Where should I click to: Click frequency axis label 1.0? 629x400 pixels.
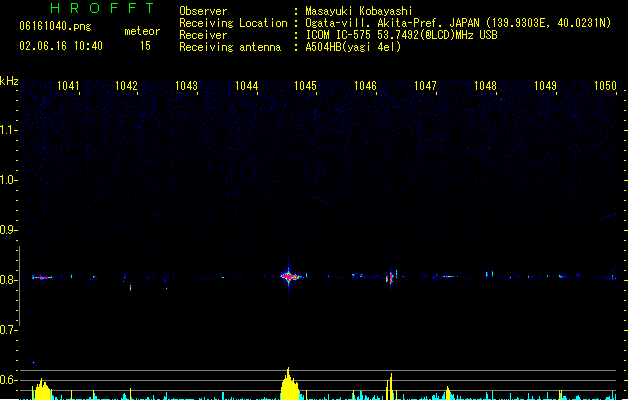point(8,180)
